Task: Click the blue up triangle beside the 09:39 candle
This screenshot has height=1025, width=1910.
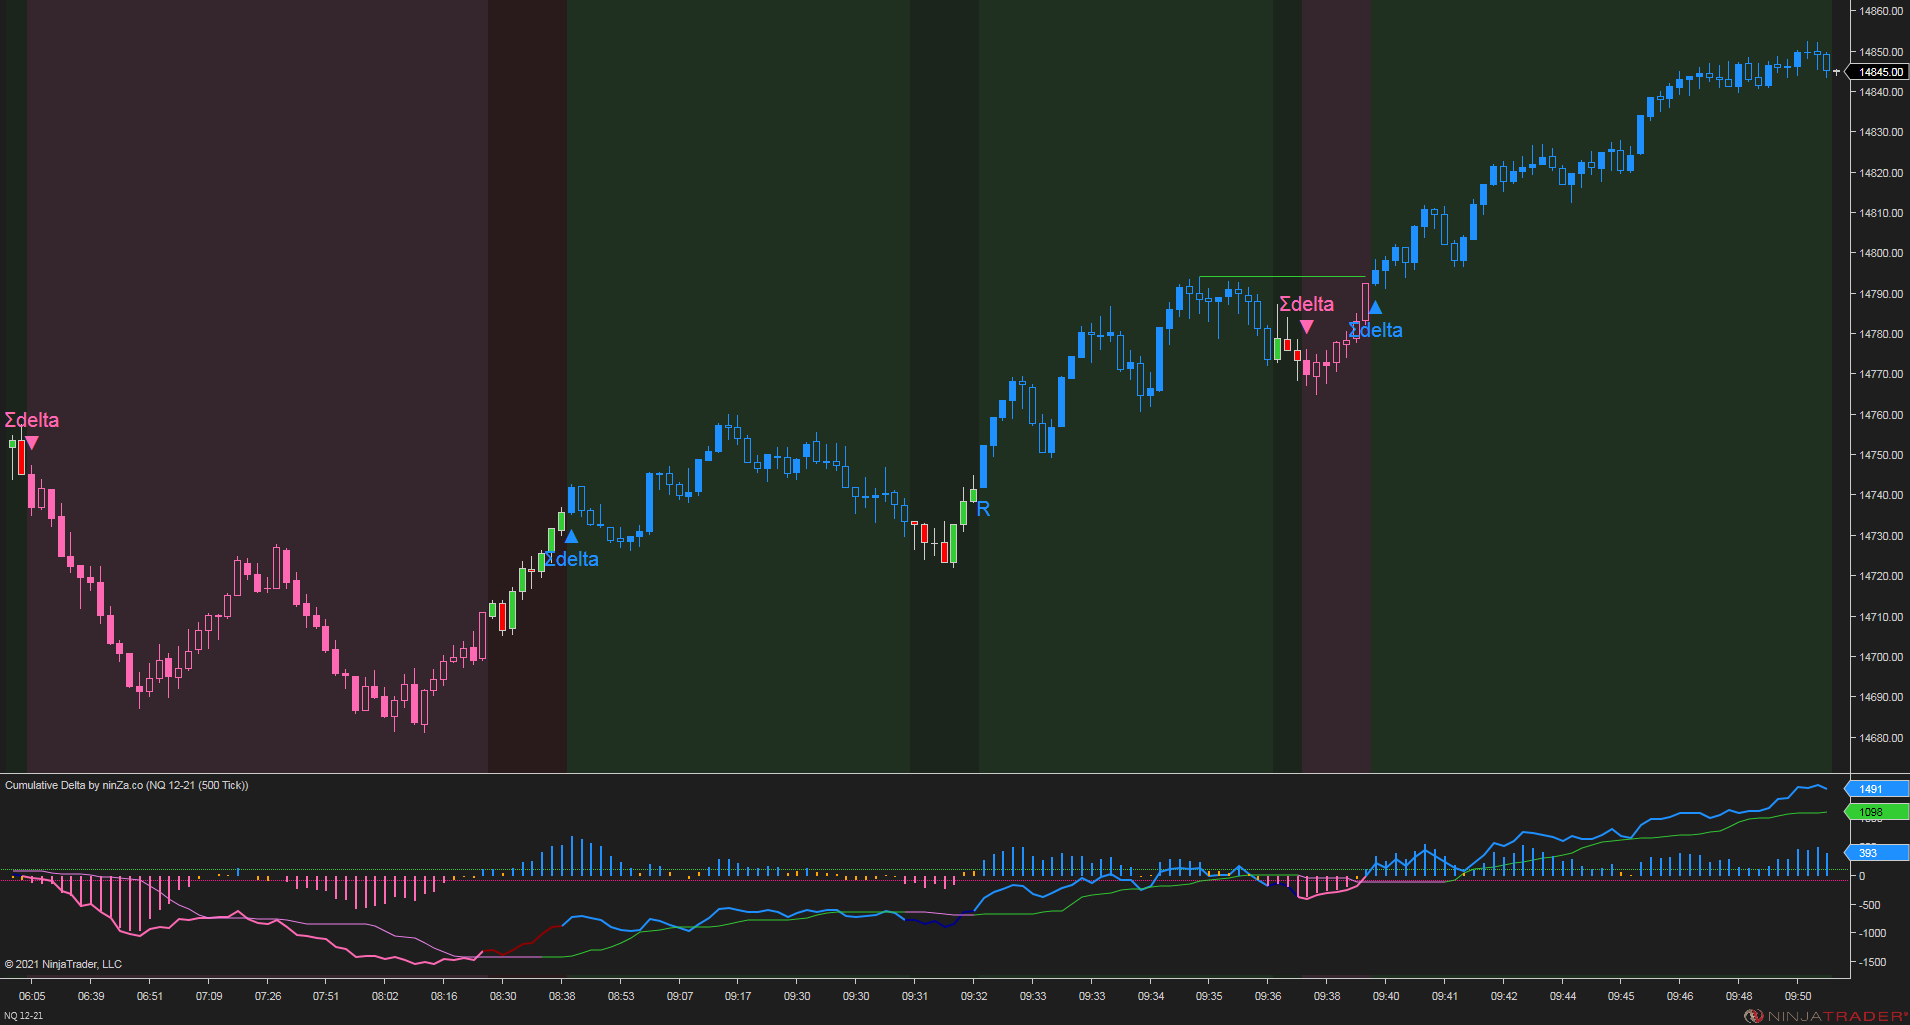Action: pyautogui.click(x=1375, y=308)
